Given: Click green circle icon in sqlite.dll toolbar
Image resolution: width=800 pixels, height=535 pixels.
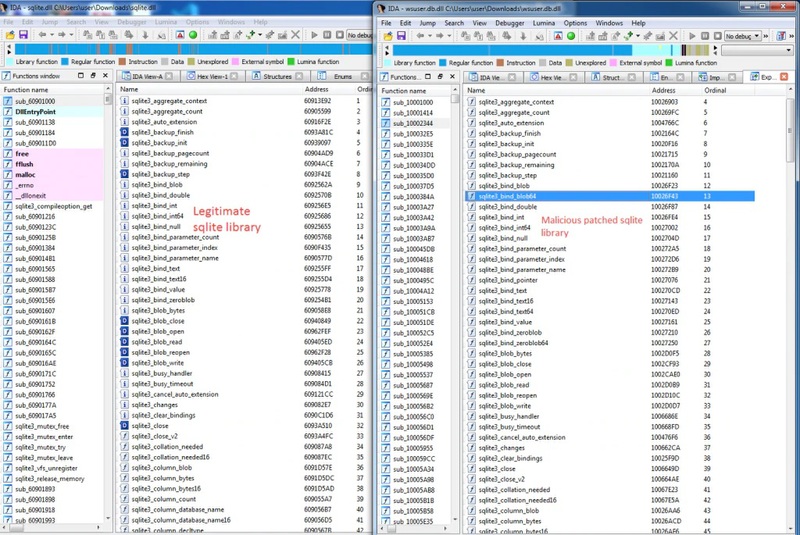Looking at the screenshot, I should click(x=193, y=35).
